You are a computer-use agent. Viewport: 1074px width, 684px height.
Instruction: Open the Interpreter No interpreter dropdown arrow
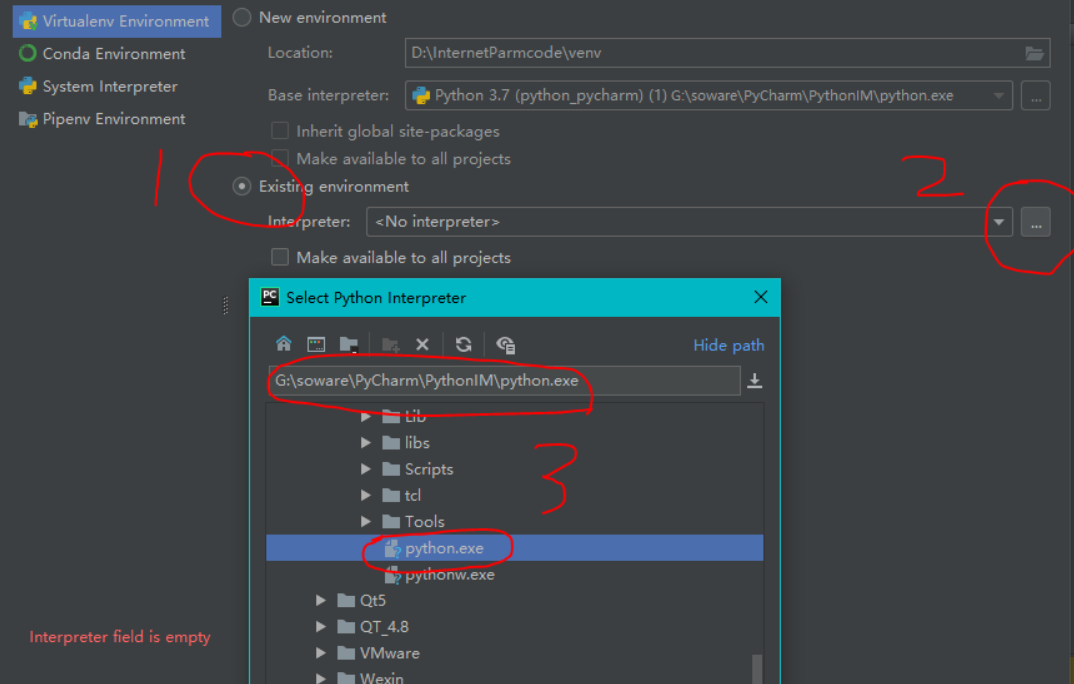coord(999,222)
